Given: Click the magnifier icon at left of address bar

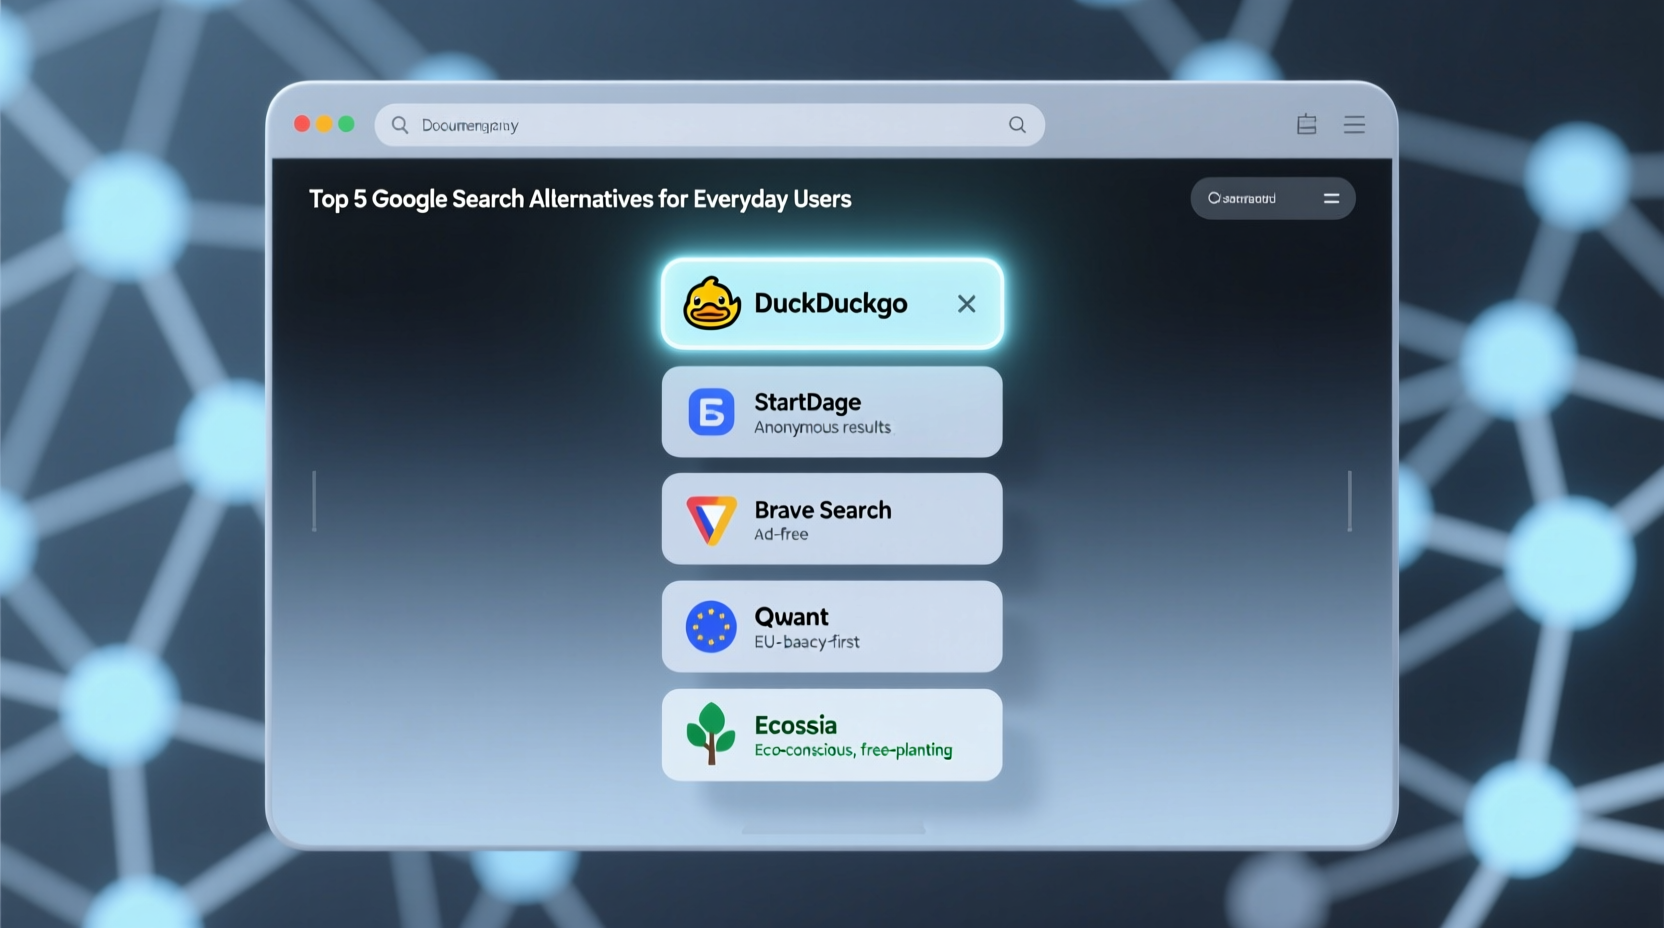Looking at the screenshot, I should tap(400, 125).
